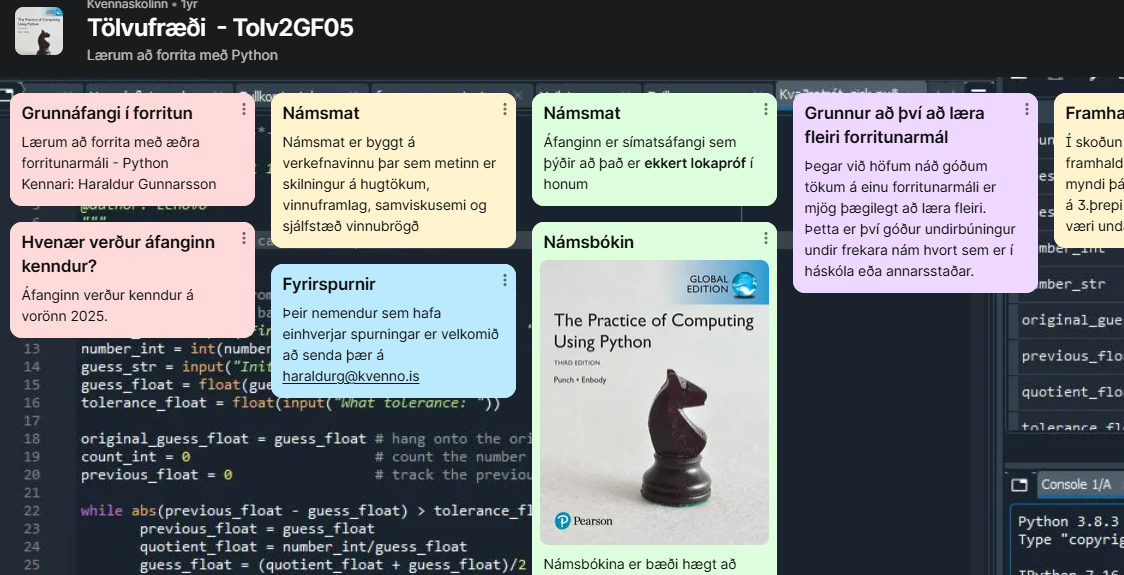Image resolution: width=1124 pixels, height=575 pixels.
Task: Click subtitle Lærum að forrita með Python
Action: point(182,55)
